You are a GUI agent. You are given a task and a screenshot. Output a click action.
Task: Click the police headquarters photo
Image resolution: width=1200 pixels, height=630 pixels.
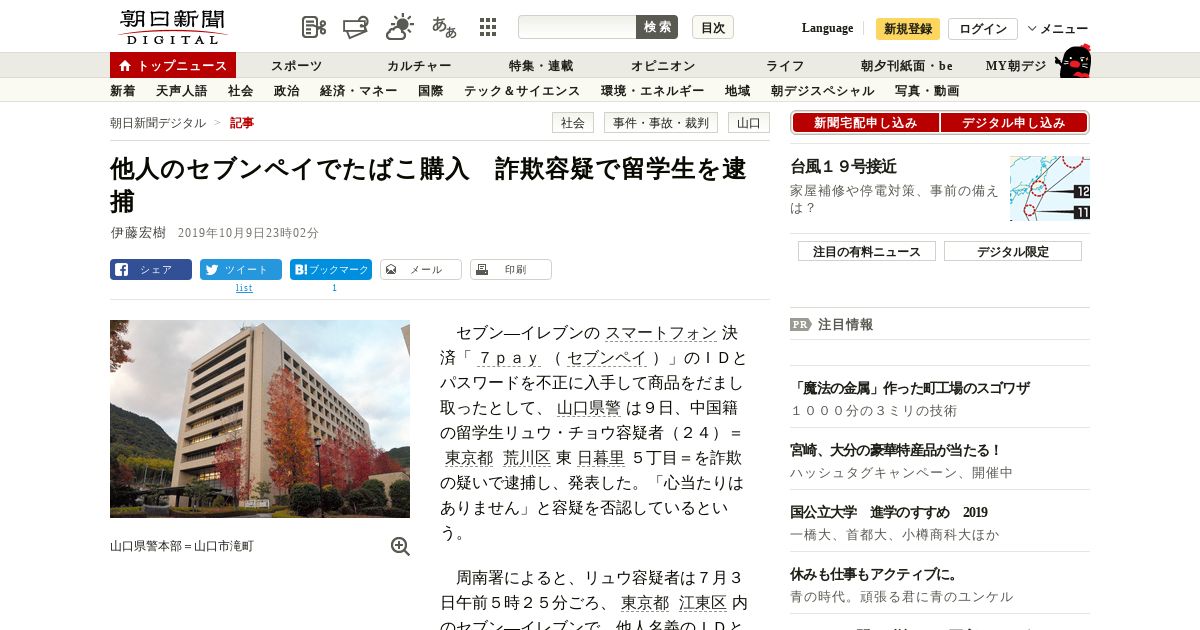pos(260,419)
